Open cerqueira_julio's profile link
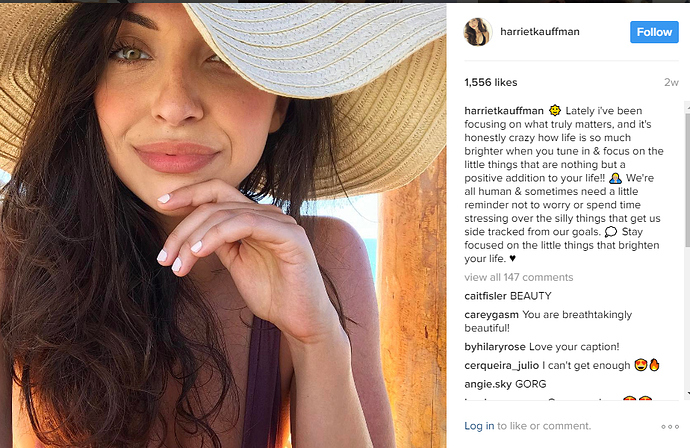 502,365
